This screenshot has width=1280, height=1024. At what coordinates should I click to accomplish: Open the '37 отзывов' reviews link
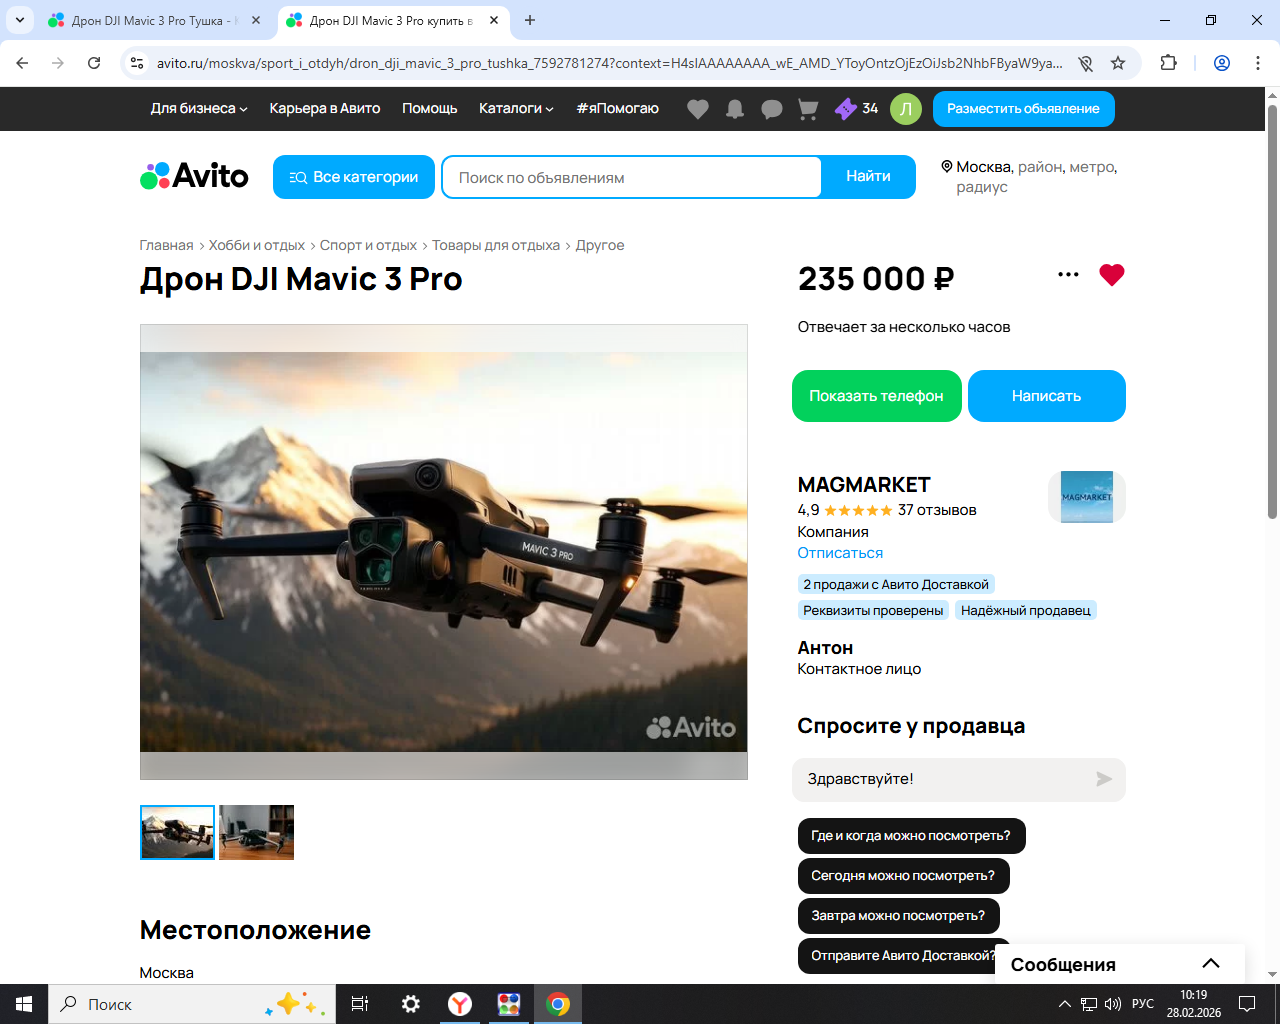(937, 510)
